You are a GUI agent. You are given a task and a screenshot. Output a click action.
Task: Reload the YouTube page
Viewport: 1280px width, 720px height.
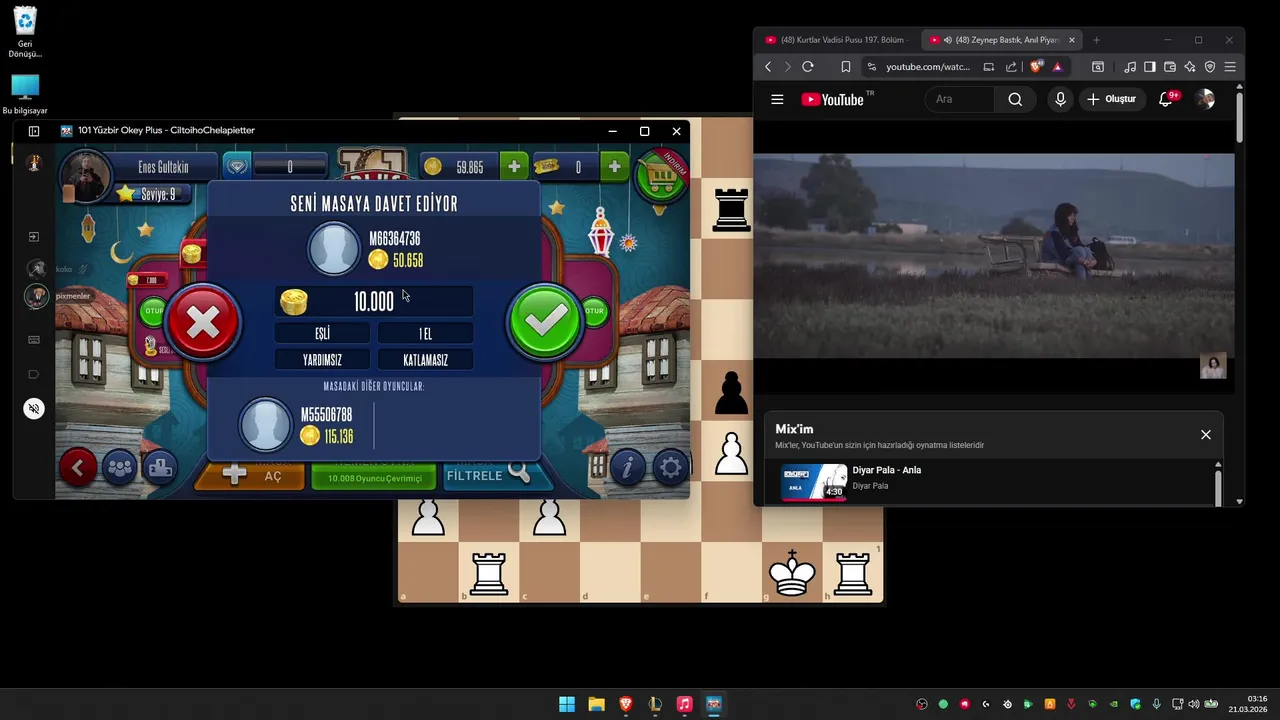tap(808, 67)
